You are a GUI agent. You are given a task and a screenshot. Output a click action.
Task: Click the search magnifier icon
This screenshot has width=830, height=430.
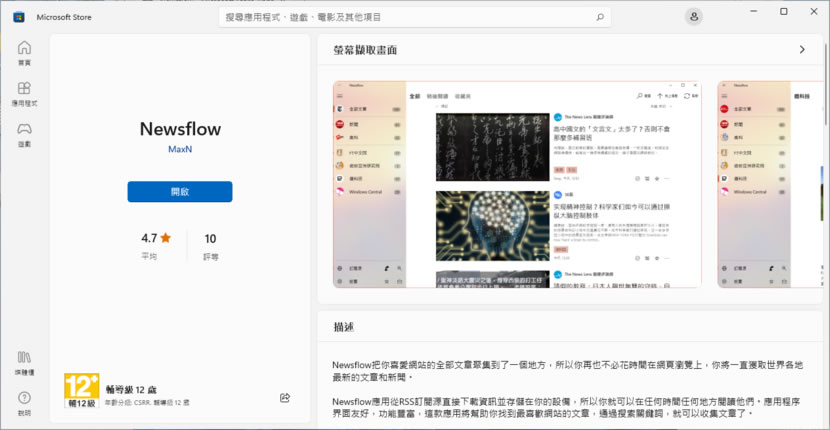coord(600,17)
